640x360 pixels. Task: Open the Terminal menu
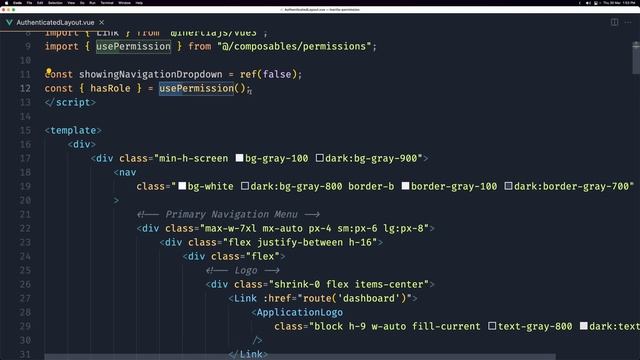click(x=107, y=3)
